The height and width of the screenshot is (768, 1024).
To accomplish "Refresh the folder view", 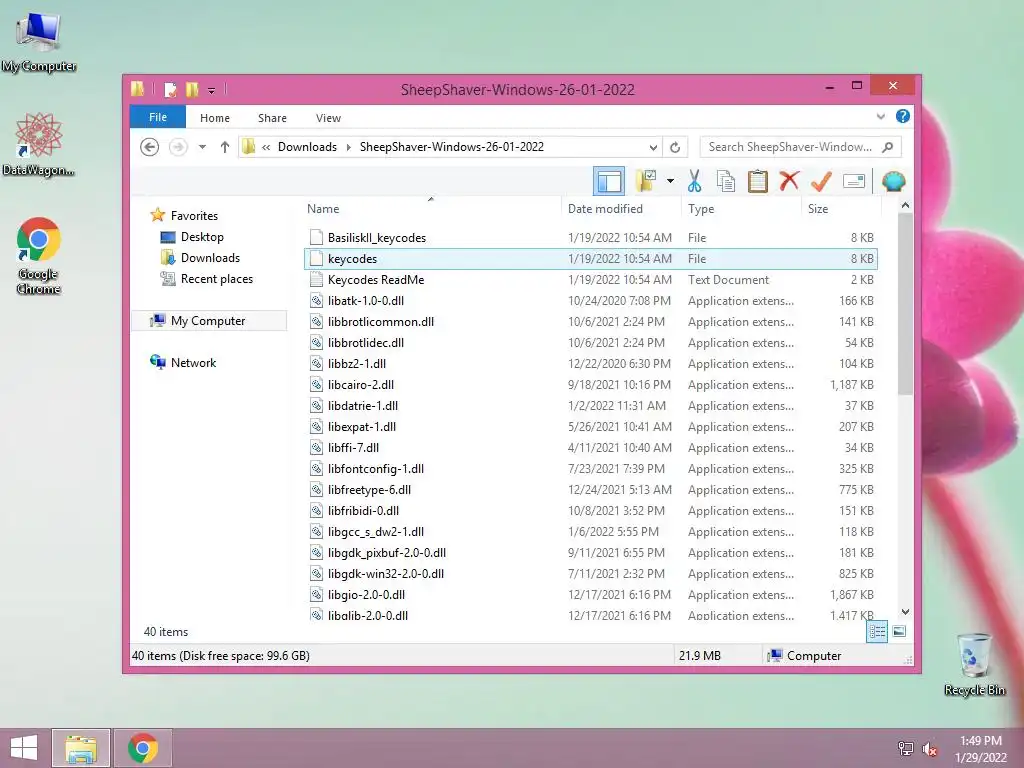I will (x=675, y=147).
